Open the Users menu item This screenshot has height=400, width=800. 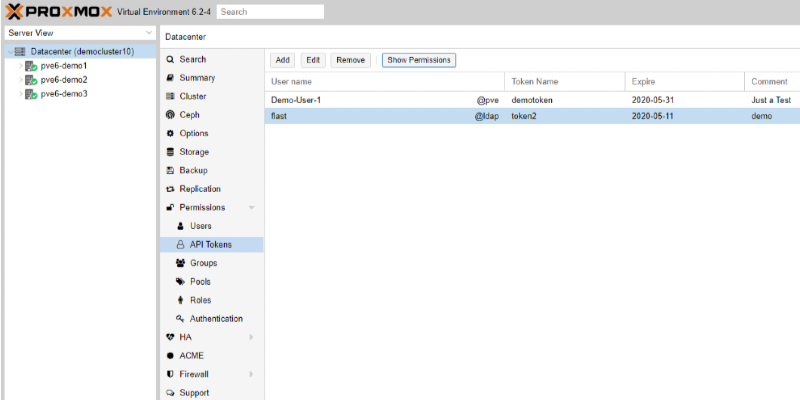[x=200, y=226]
